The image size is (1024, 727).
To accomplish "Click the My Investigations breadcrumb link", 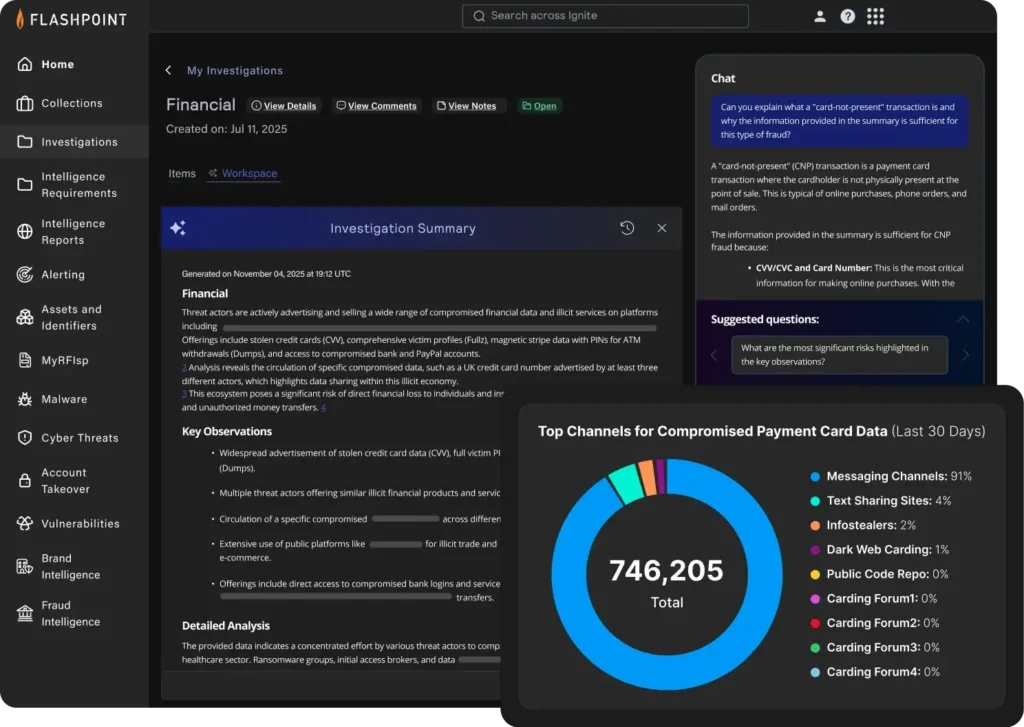I will pyautogui.click(x=235, y=71).
